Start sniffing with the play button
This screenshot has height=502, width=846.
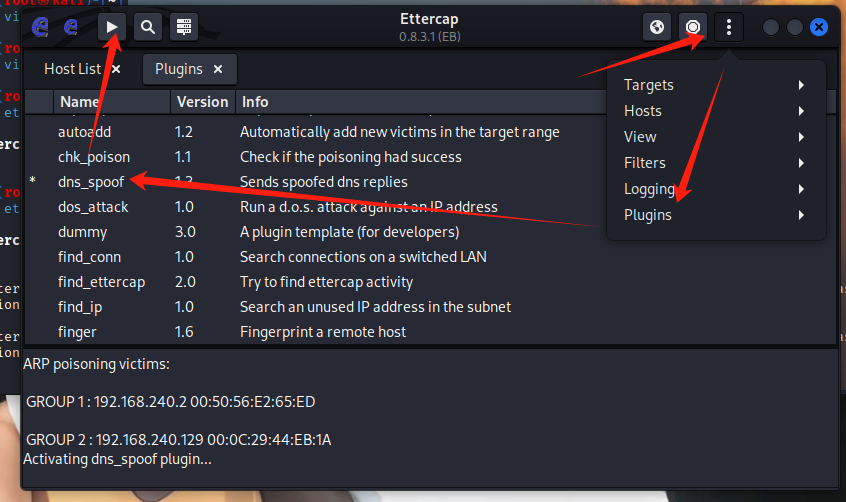pyautogui.click(x=113, y=27)
